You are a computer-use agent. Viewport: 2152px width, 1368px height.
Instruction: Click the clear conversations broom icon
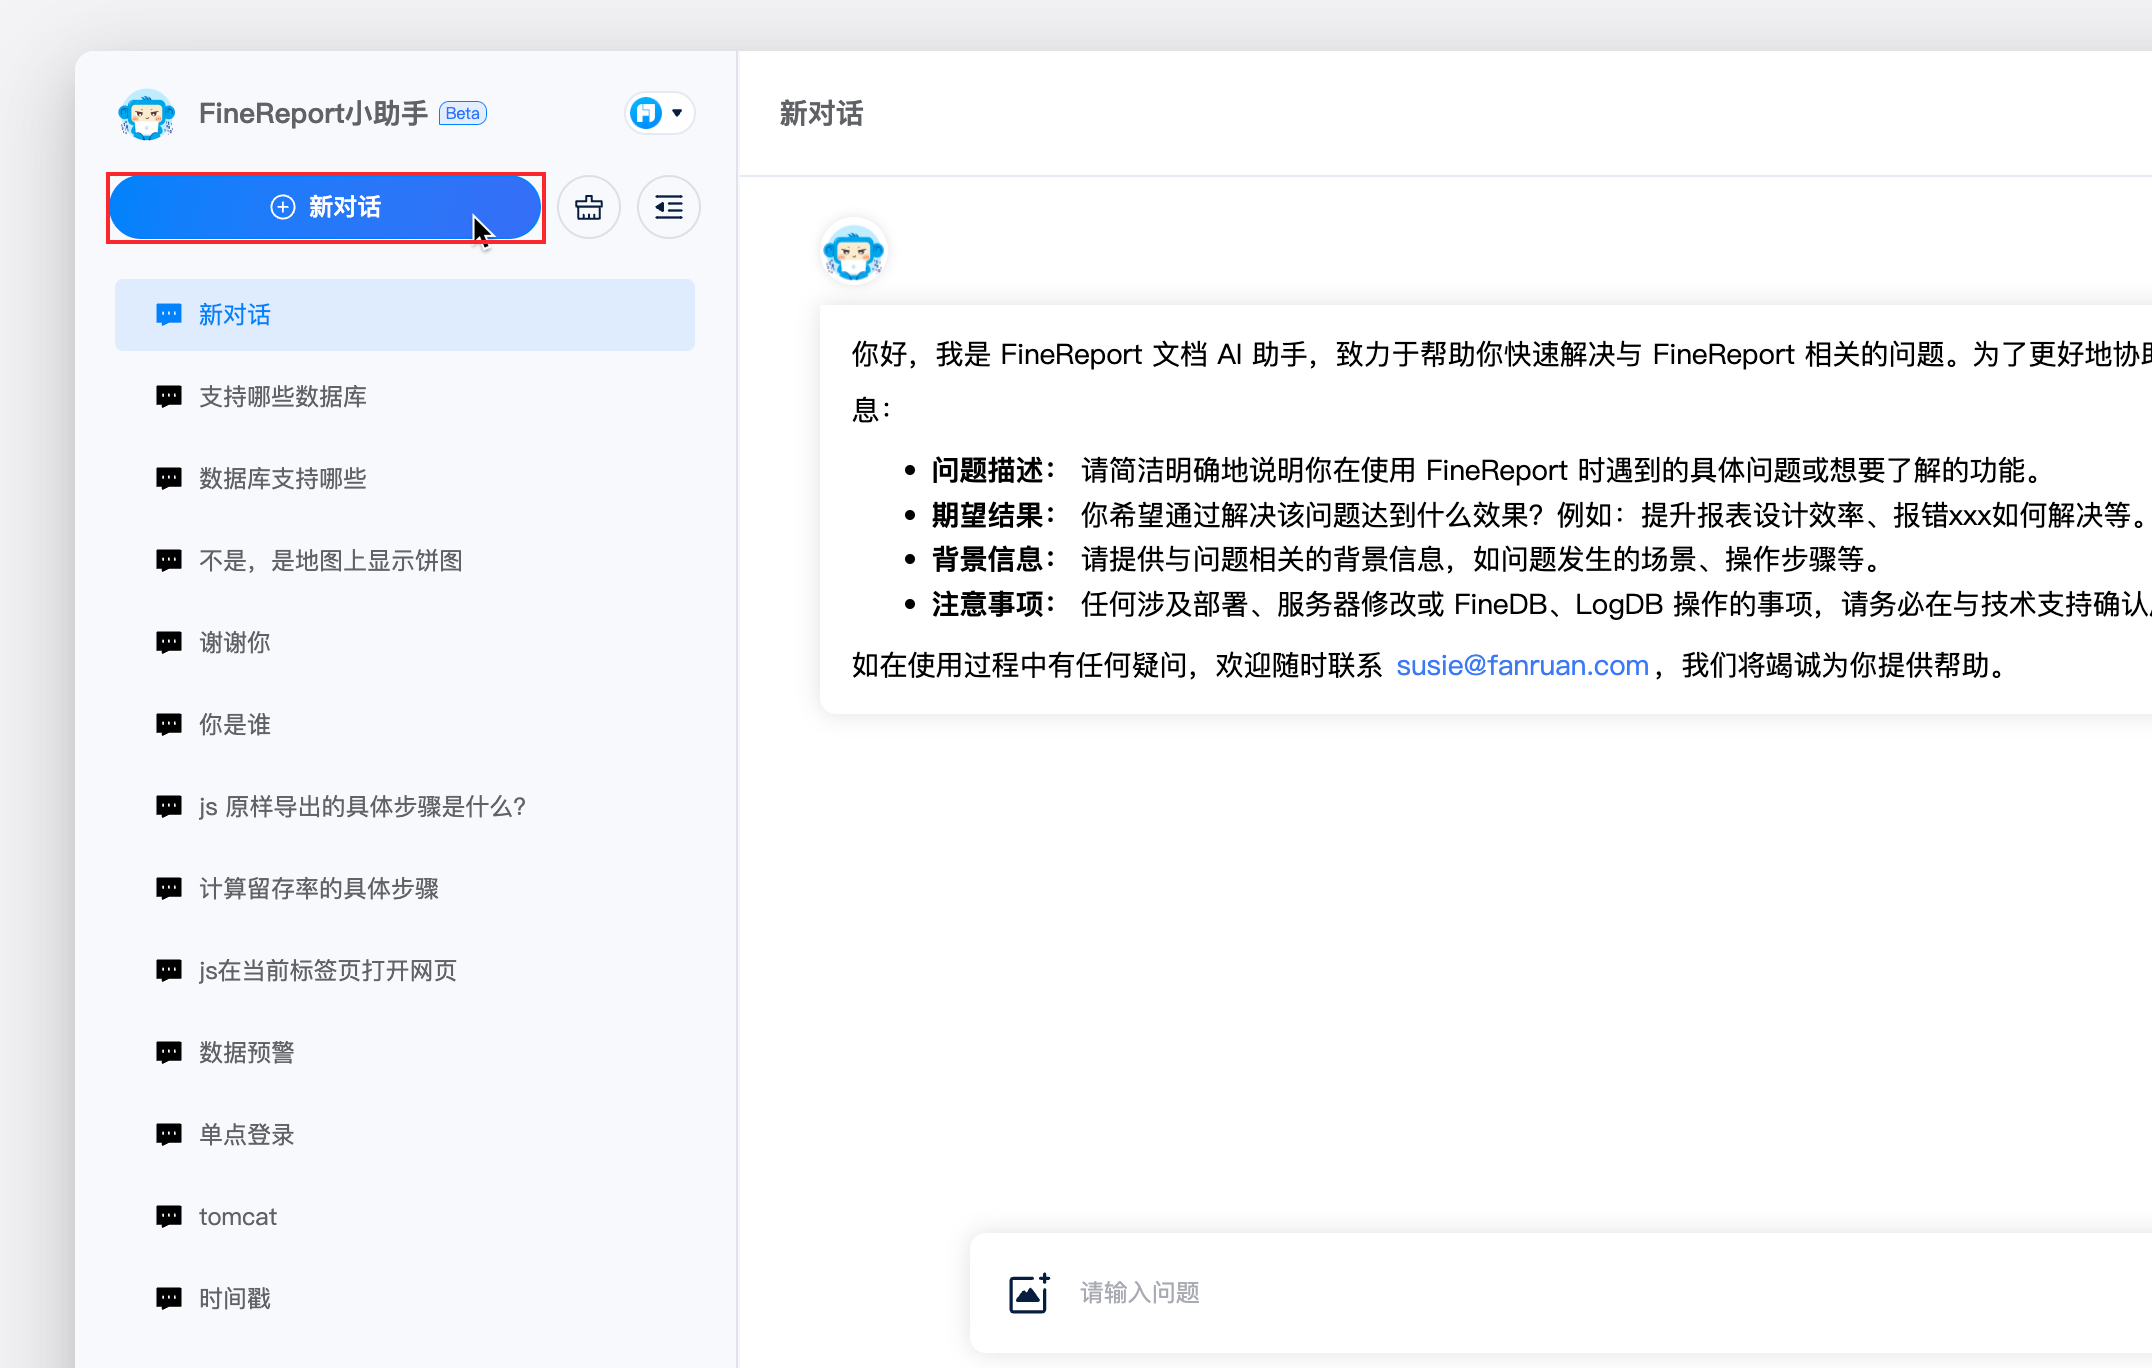588,207
